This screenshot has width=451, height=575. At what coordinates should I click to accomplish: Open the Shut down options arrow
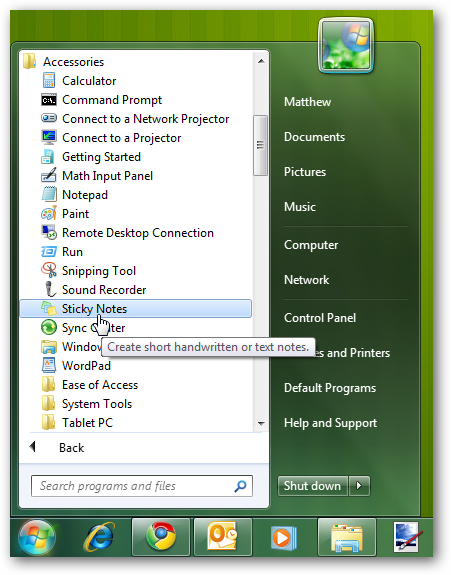(359, 486)
